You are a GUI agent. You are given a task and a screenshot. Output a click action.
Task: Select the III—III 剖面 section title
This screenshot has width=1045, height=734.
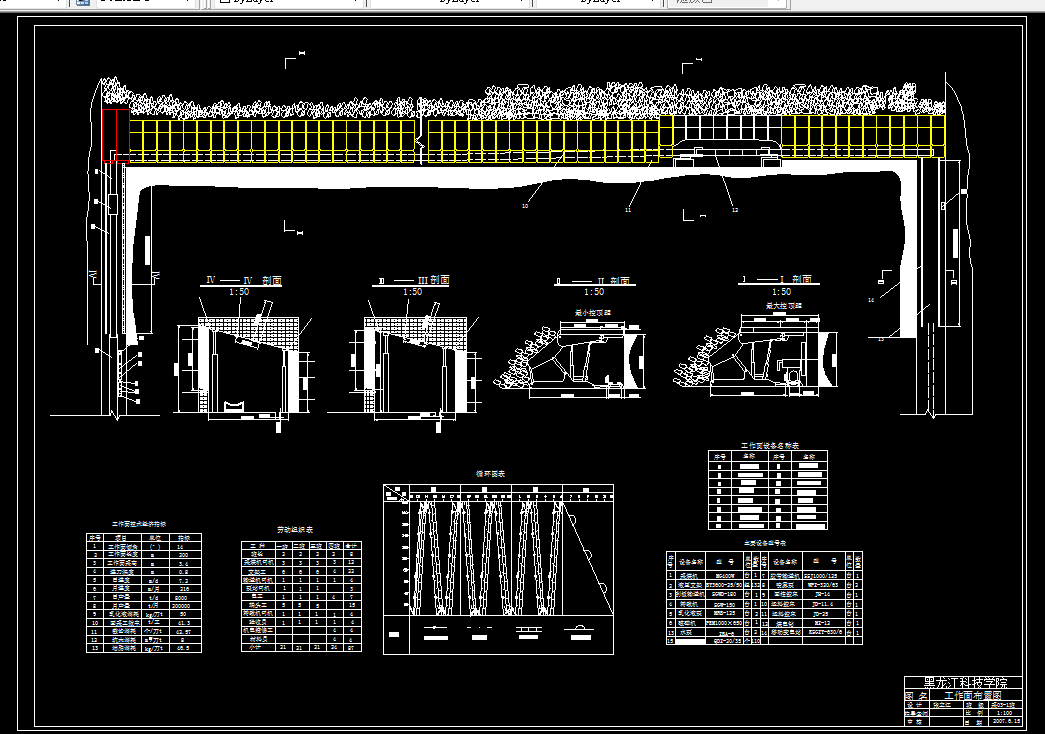413,280
